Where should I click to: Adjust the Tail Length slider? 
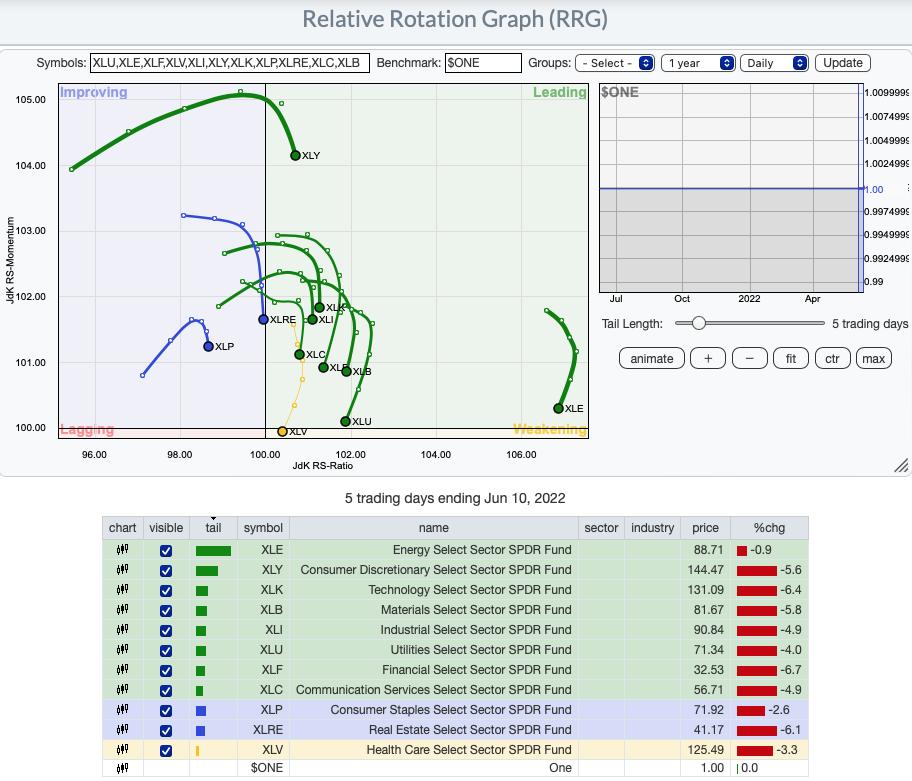[x=699, y=323]
